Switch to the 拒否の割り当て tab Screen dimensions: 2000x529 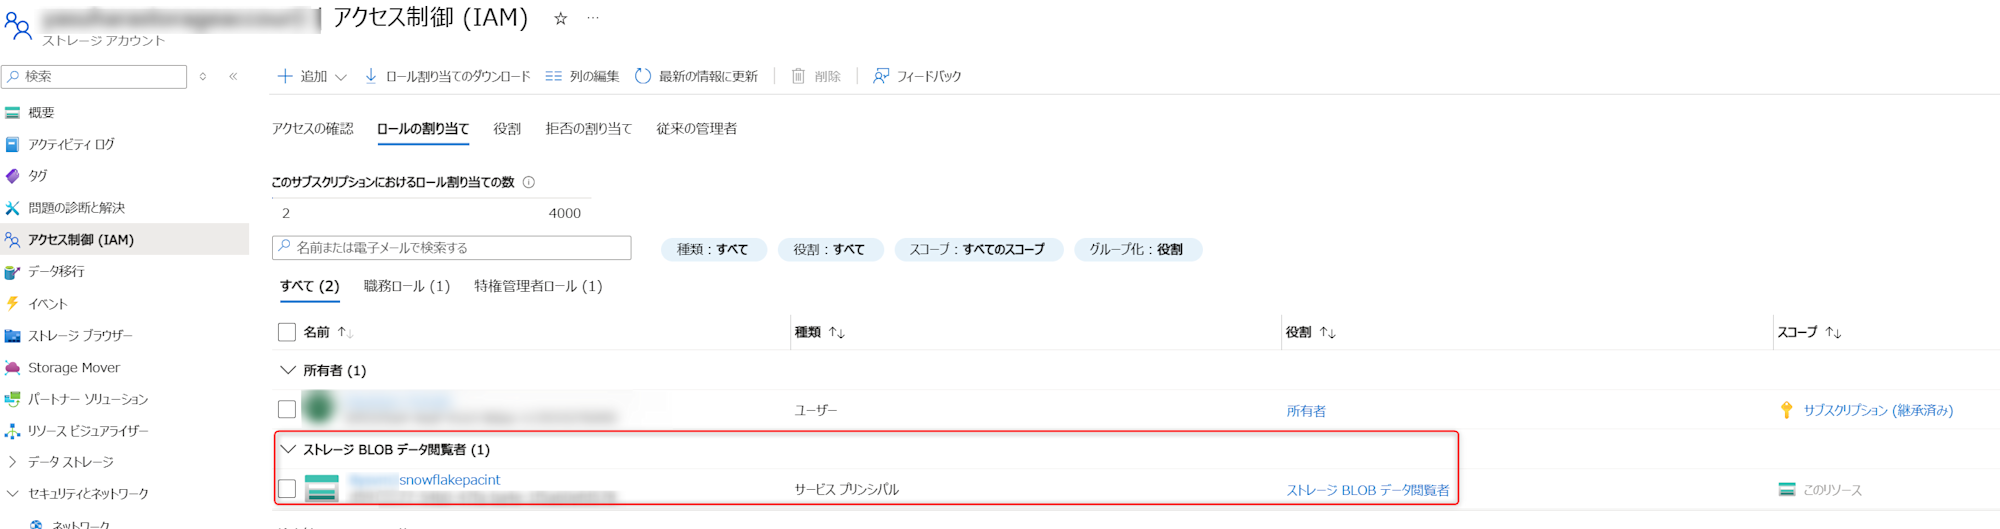tap(588, 128)
